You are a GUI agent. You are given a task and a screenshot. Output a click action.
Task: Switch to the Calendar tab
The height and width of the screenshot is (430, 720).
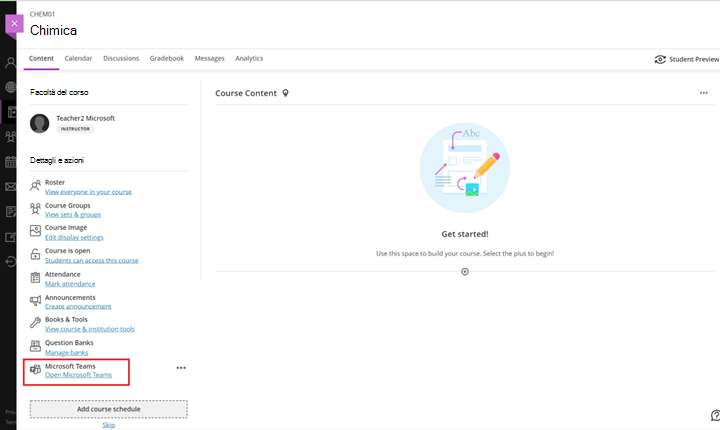click(x=78, y=58)
